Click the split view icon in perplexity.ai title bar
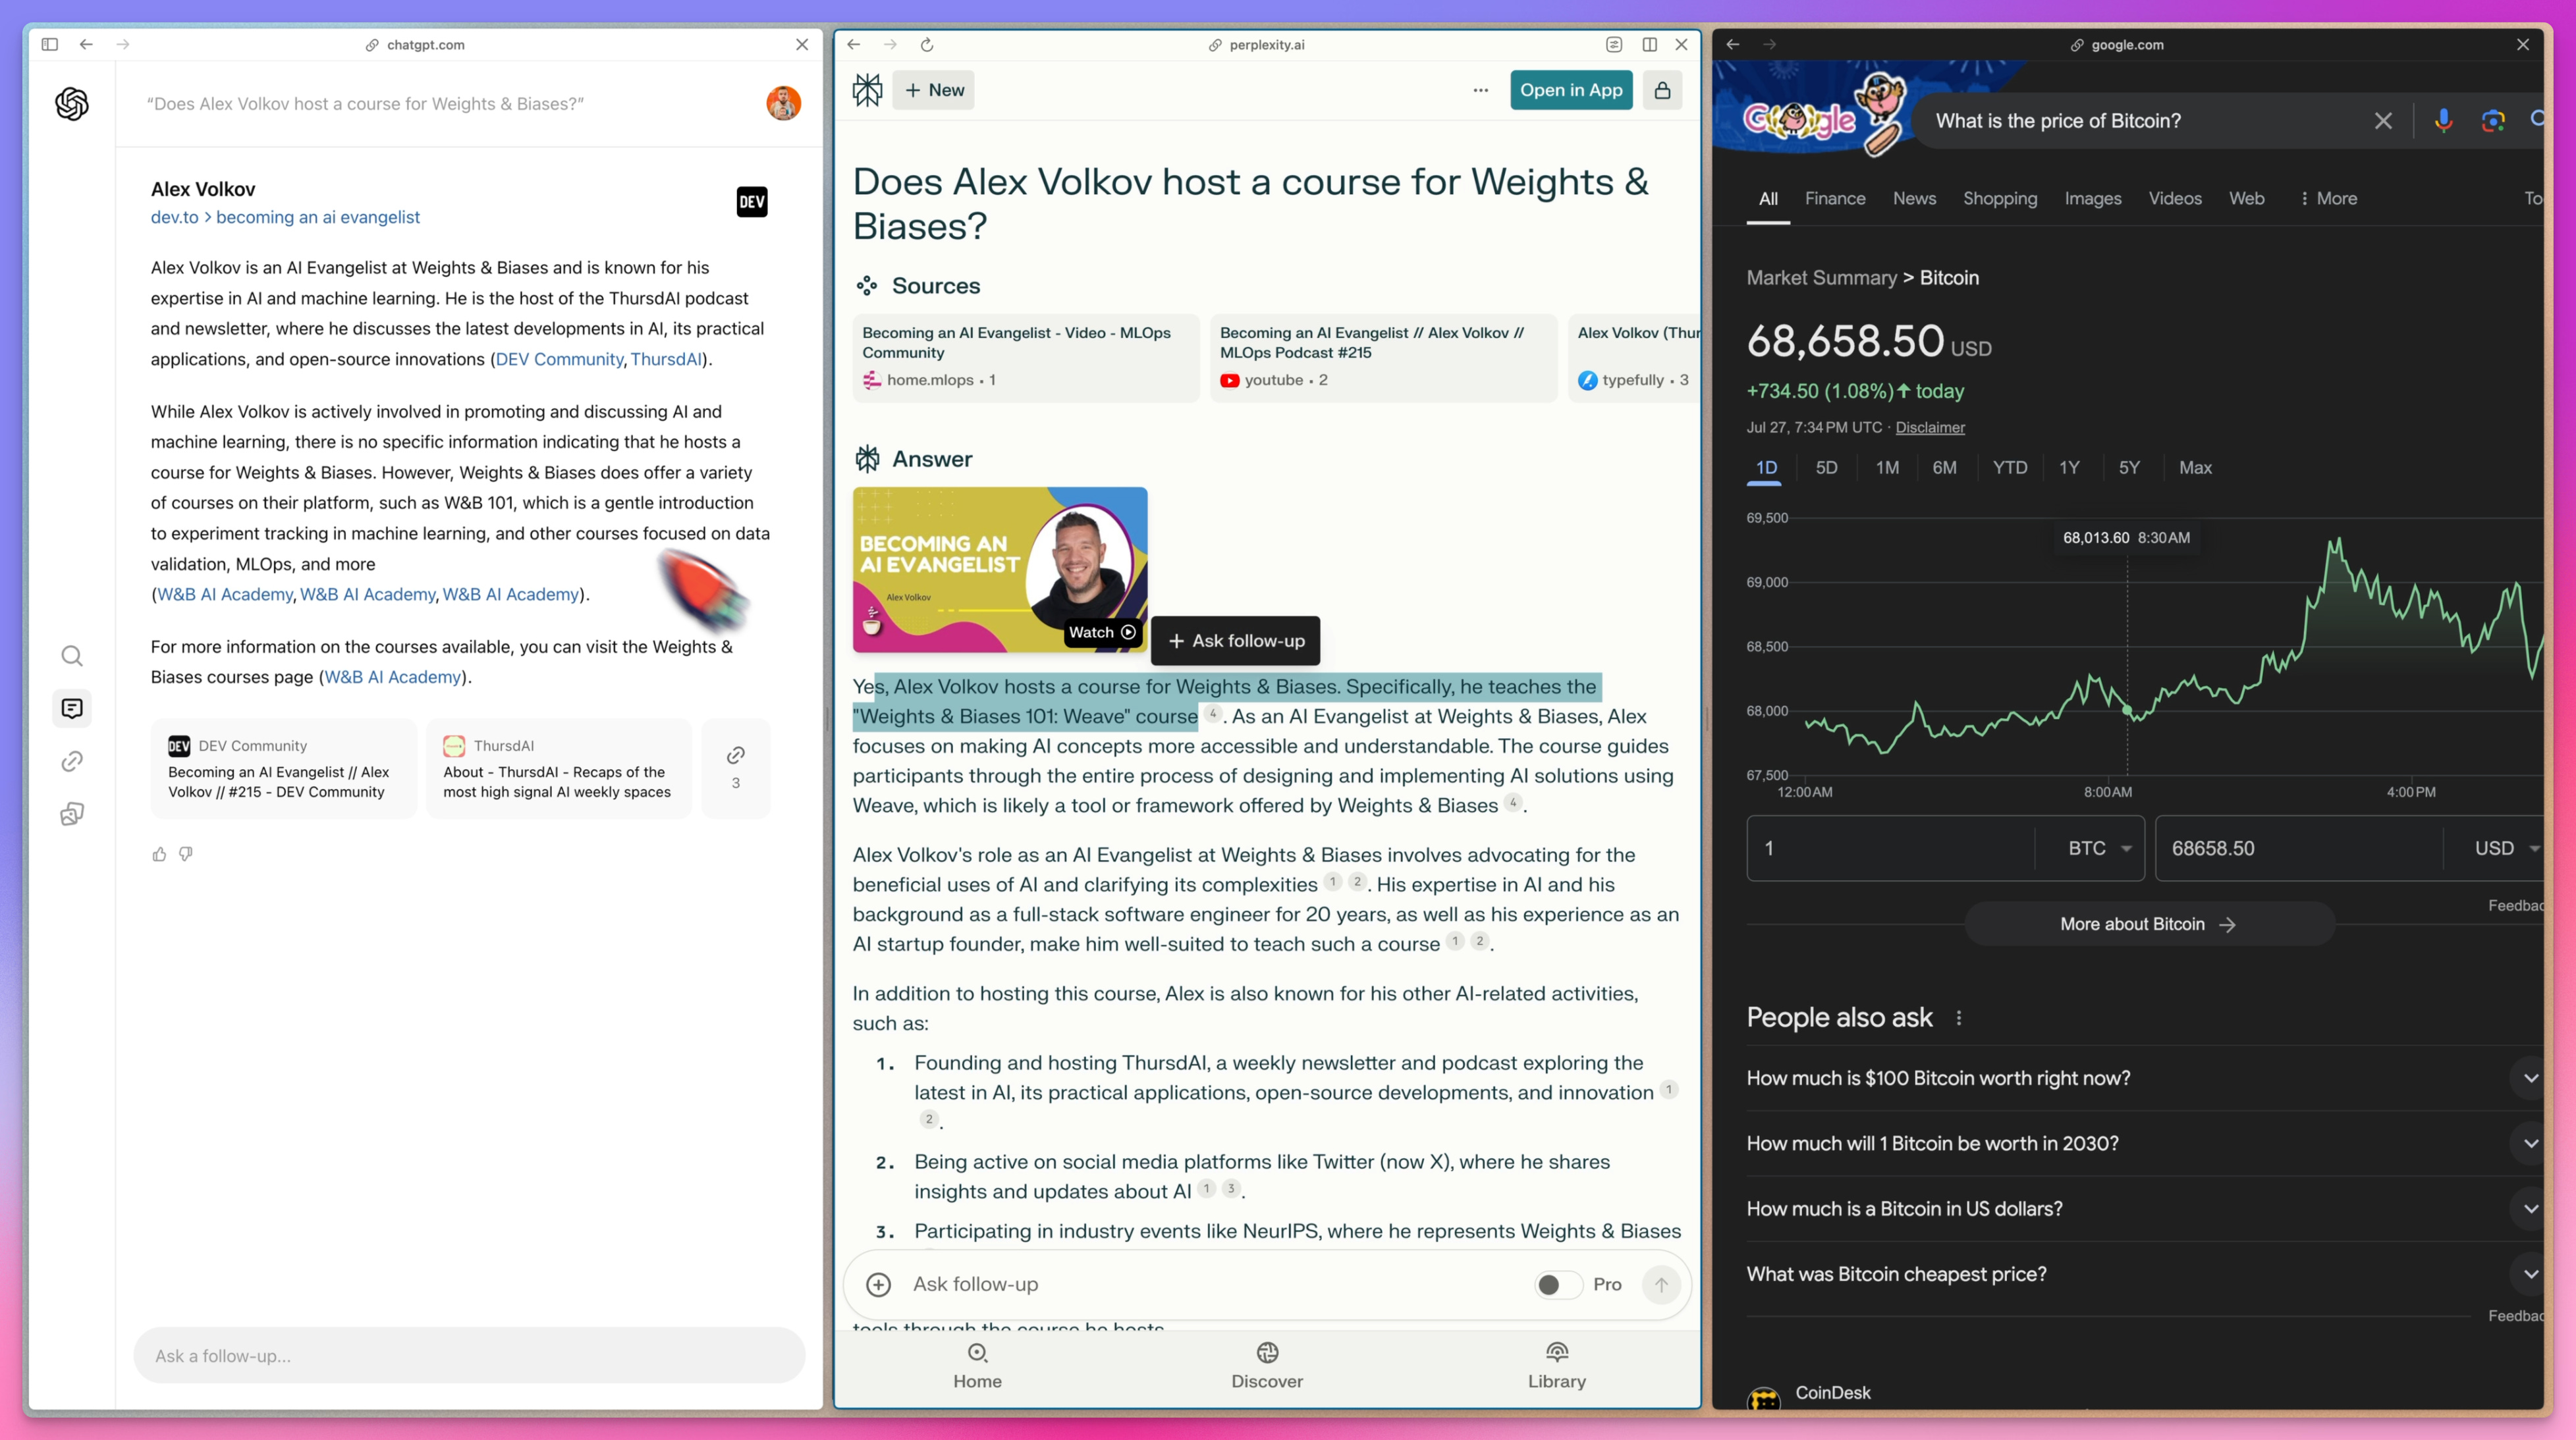The height and width of the screenshot is (1440, 2576). (1650, 45)
